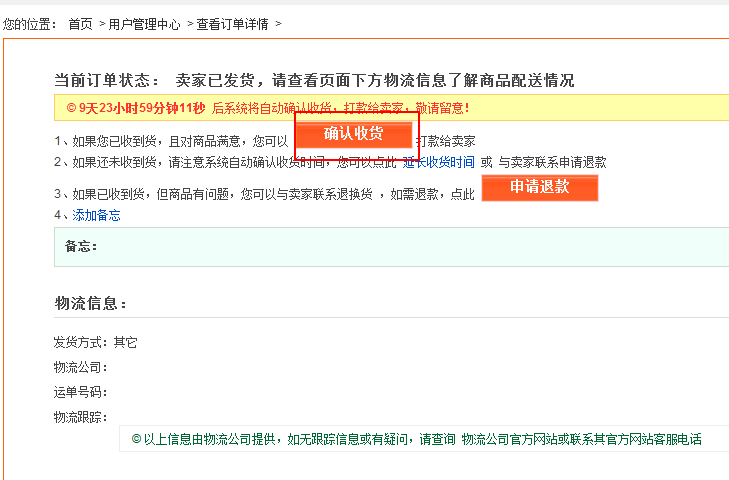This screenshot has height=480, width=729.
Task: Click text 与卖家联系申请退款
Action: 552,162
